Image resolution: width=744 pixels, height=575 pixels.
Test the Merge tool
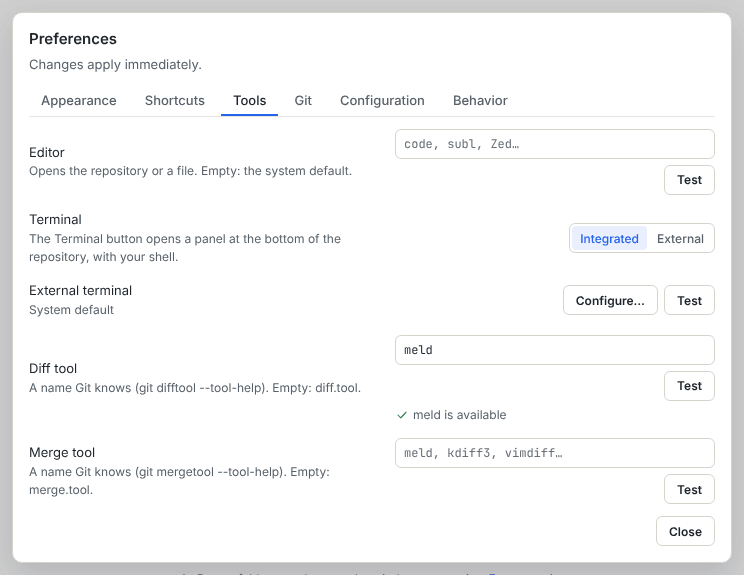[x=689, y=489]
